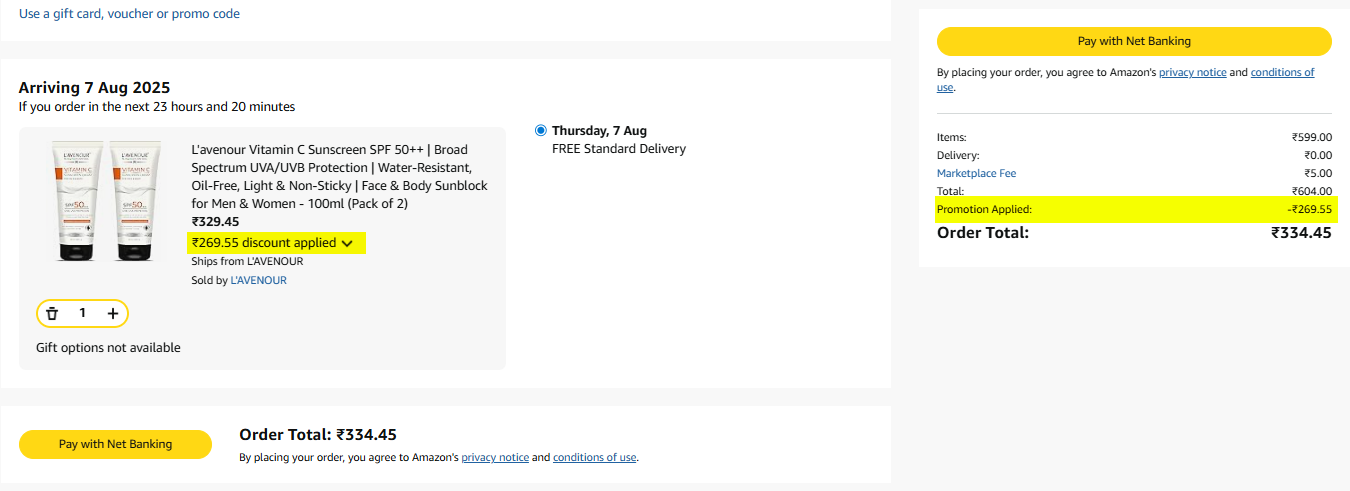The image size is (1350, 491).
Task: Open conditions of use link near bottom total
Action: tap(594, 458)
